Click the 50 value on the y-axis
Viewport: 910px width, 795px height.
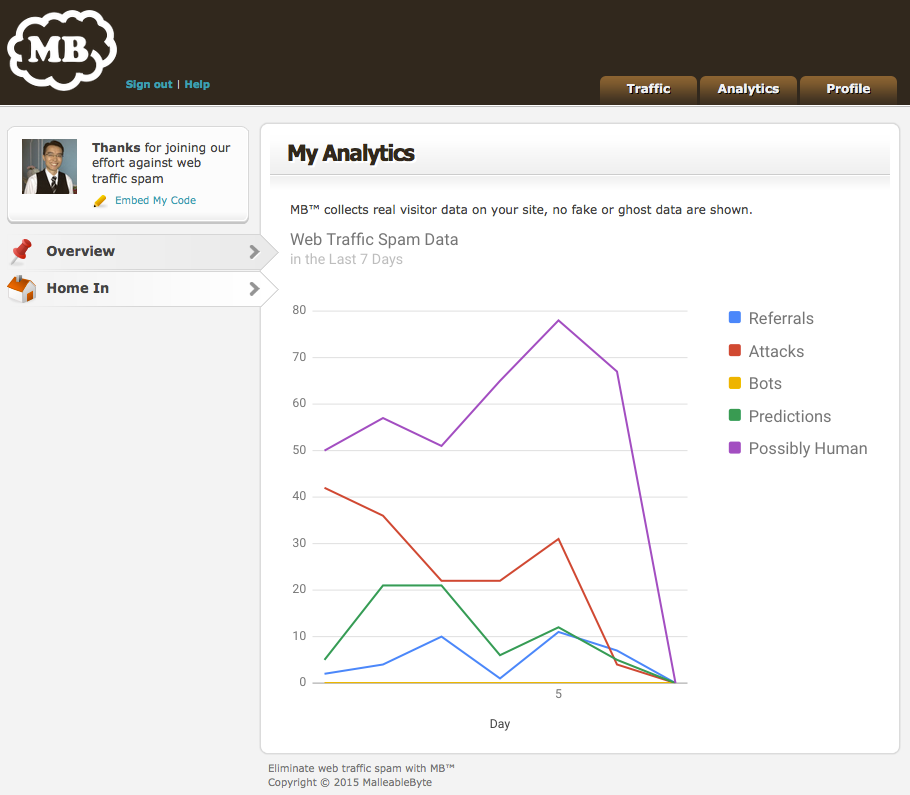point(299,450)
